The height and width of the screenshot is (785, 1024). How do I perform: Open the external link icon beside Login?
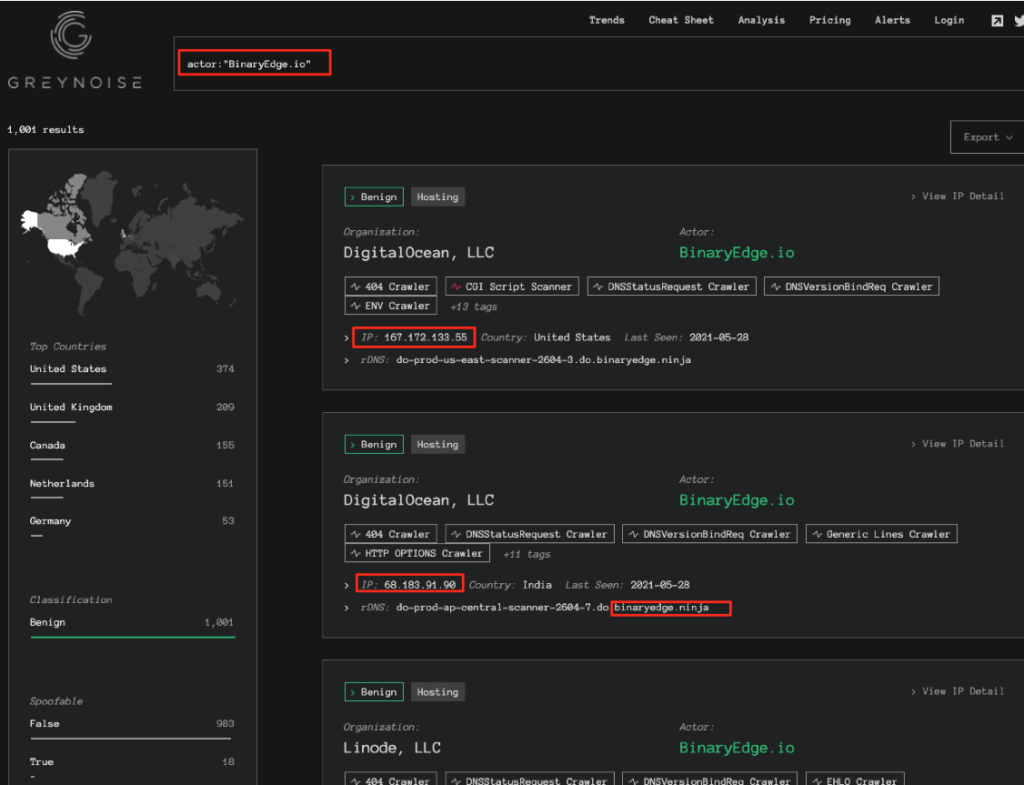pyautogui.click(x=997, y=21)
